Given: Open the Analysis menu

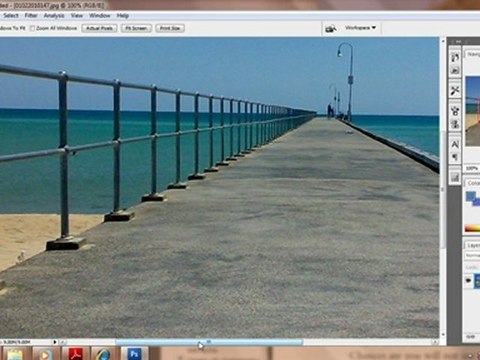Looking at the screenshot, I should click(54, 15).
